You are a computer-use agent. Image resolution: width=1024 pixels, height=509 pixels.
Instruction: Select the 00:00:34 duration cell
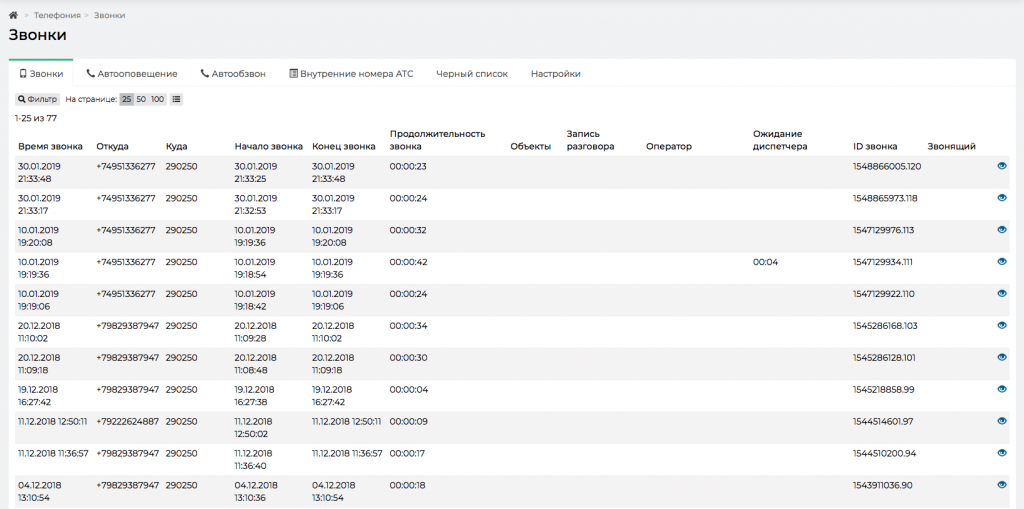408,325
